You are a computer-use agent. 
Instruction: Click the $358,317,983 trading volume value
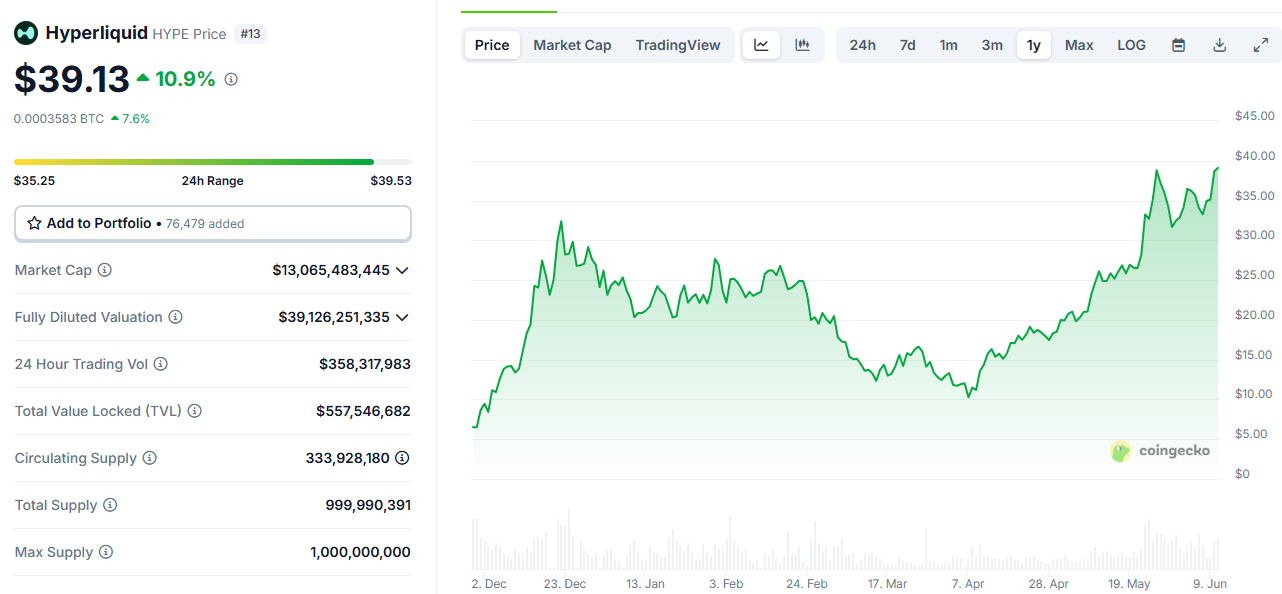click(365, 364)
